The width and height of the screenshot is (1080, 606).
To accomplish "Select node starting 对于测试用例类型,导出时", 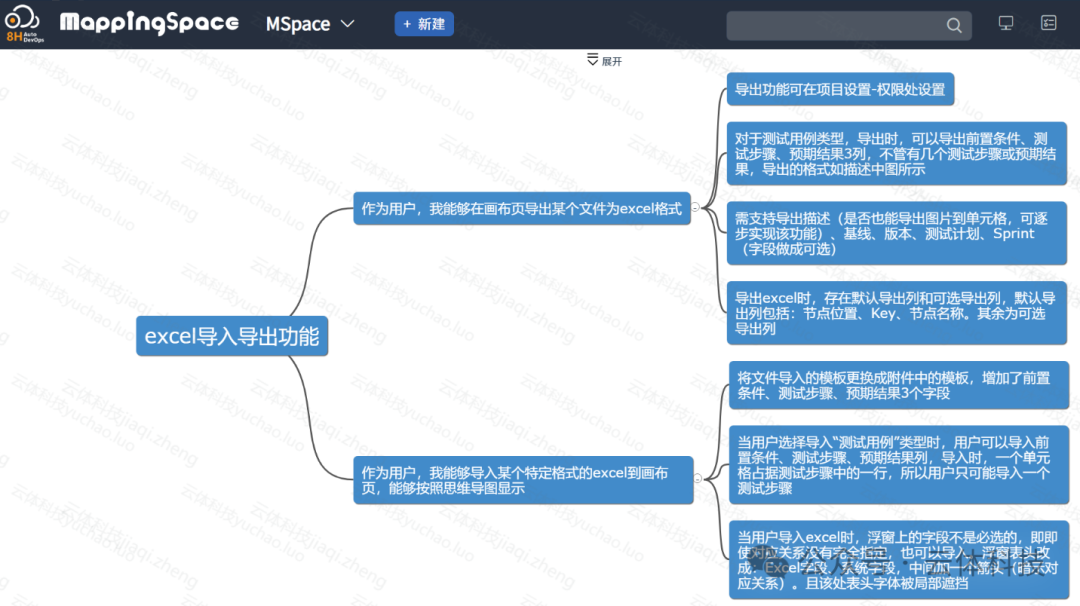I will click(x=897, y=154).
